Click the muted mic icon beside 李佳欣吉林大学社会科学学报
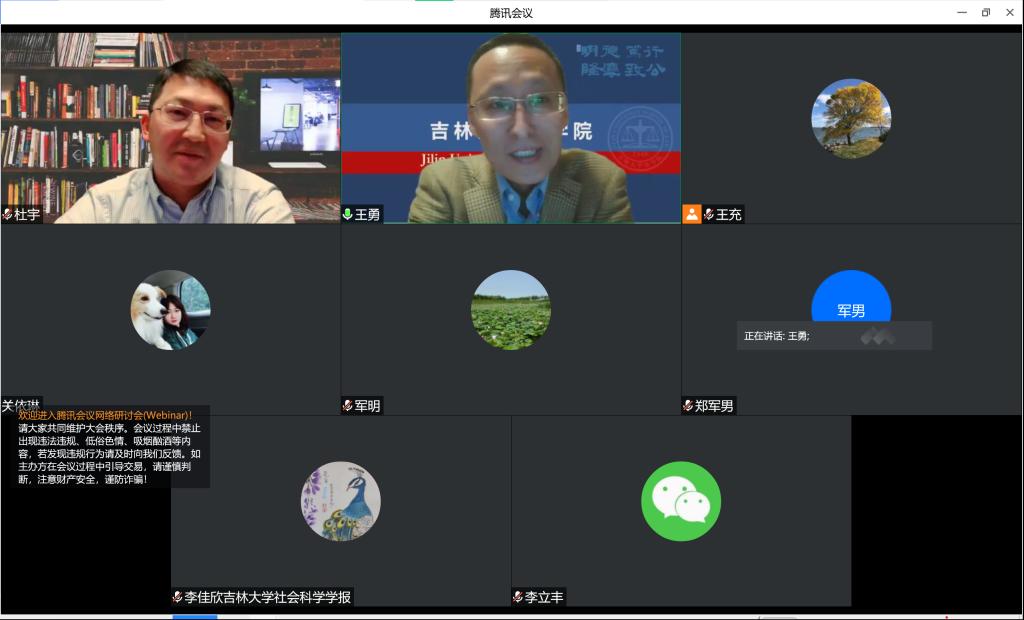 [178, 597]
